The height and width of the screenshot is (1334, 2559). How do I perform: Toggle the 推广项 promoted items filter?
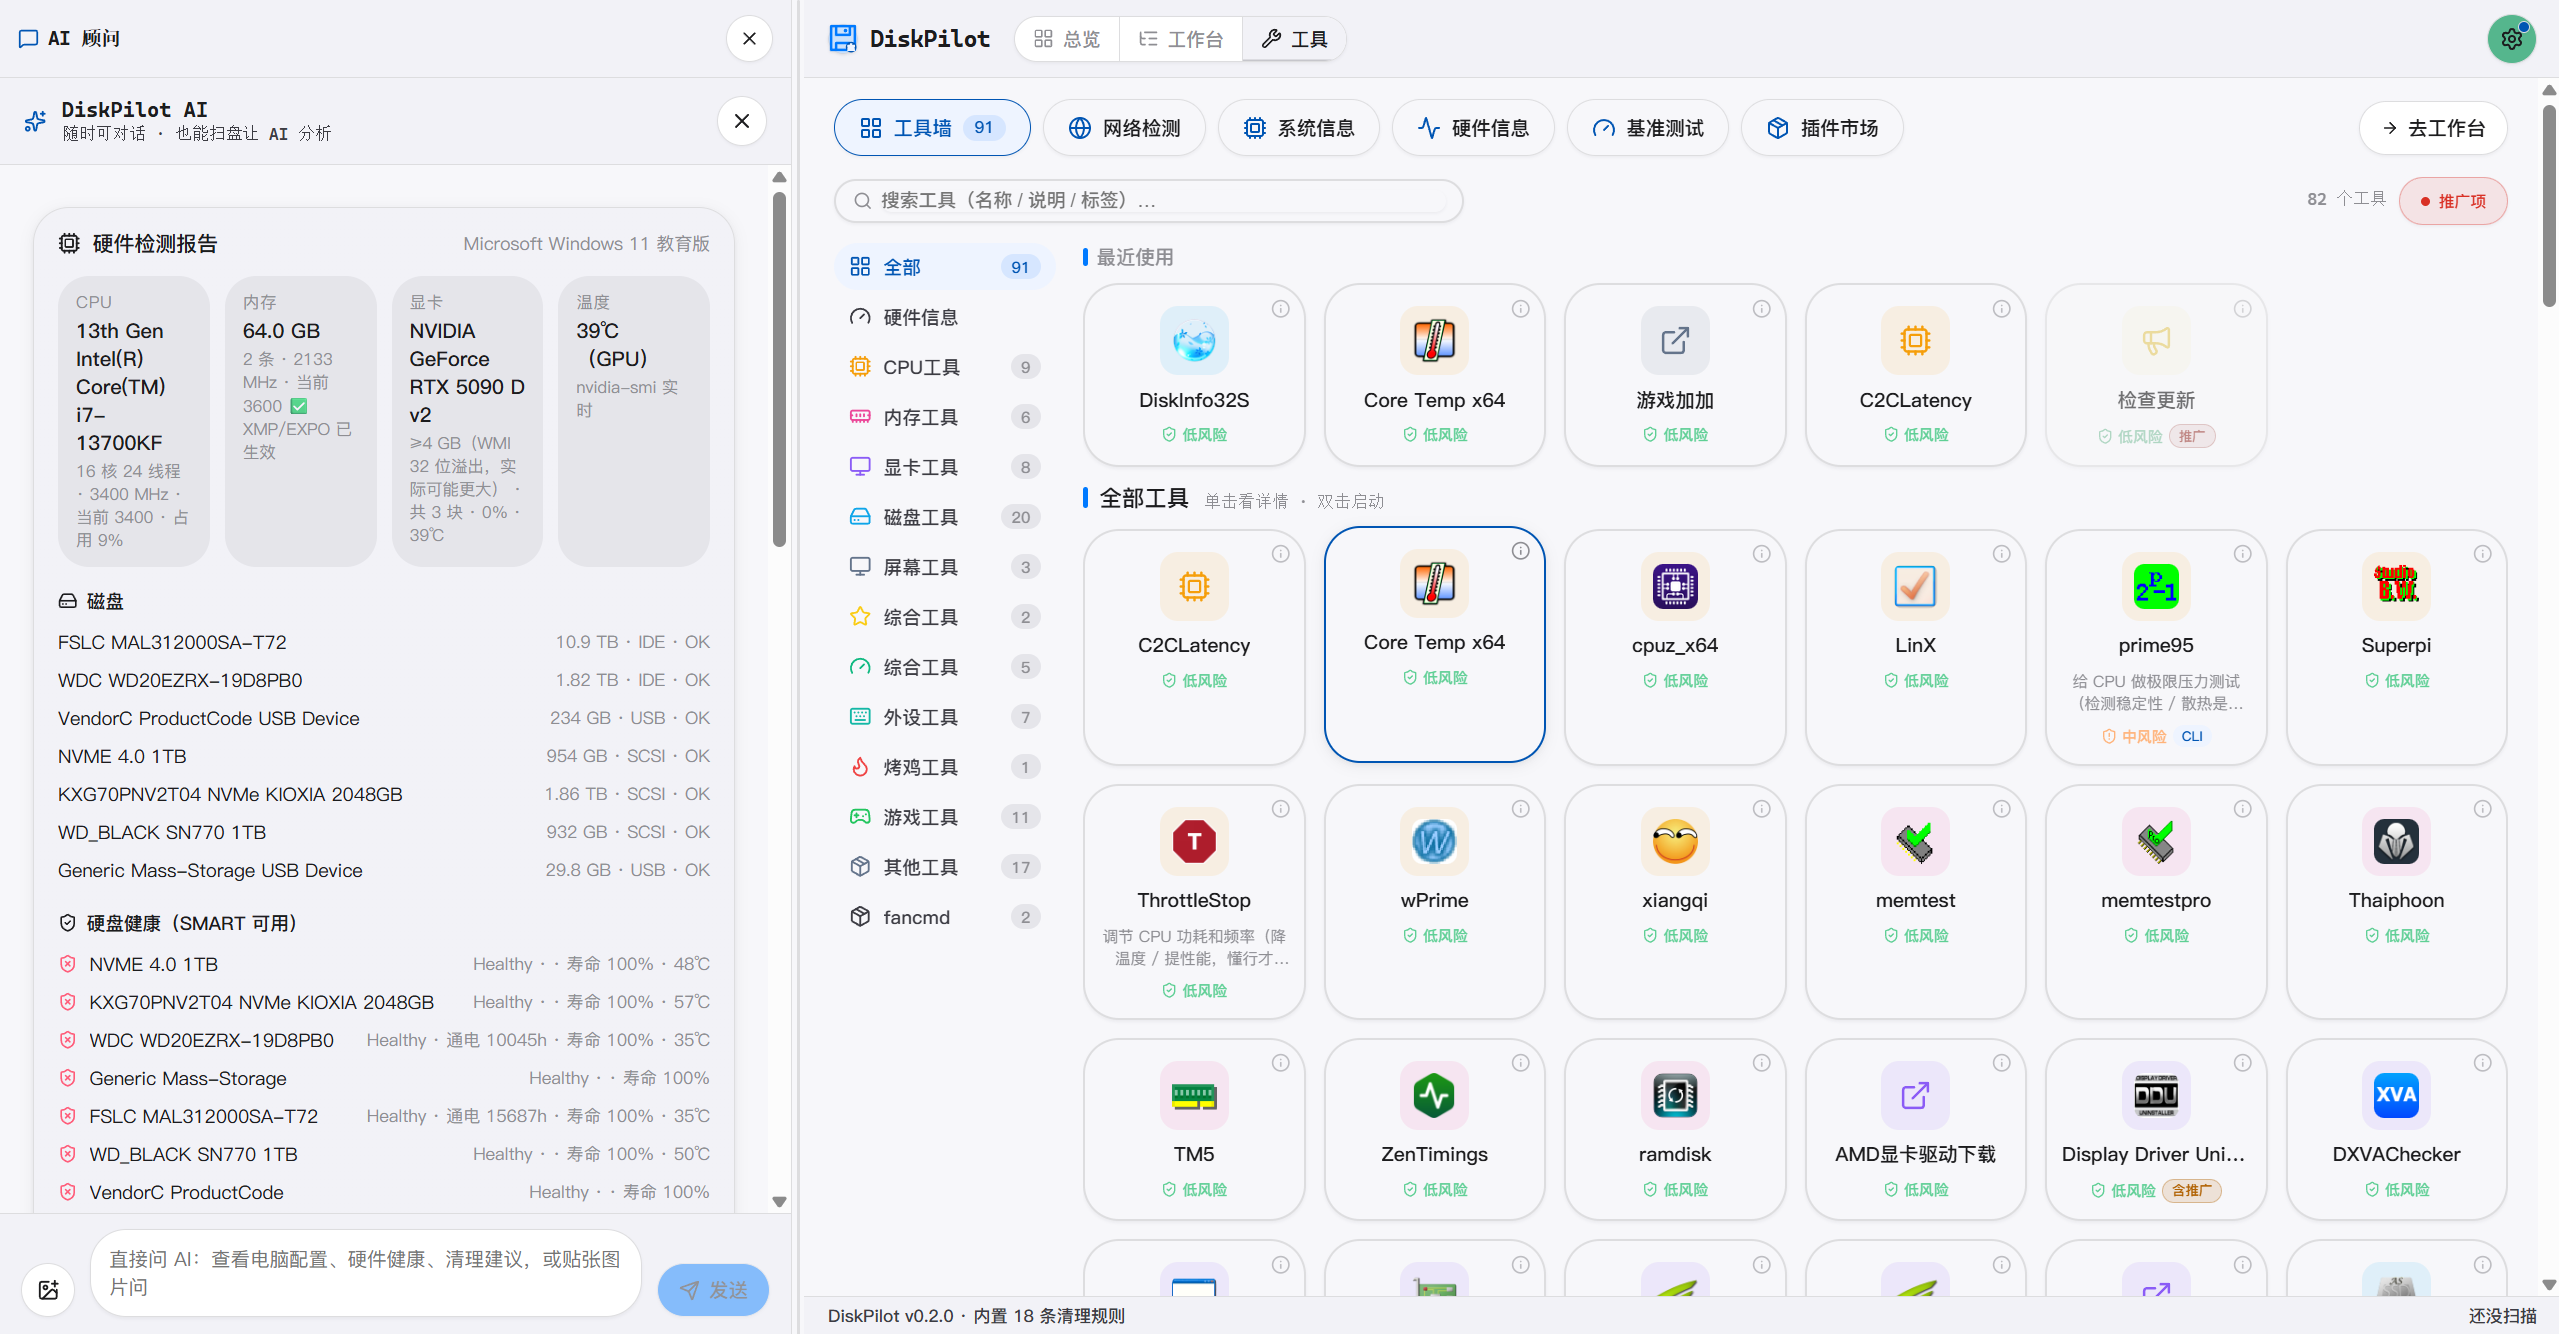click(x=2452, y=201)
